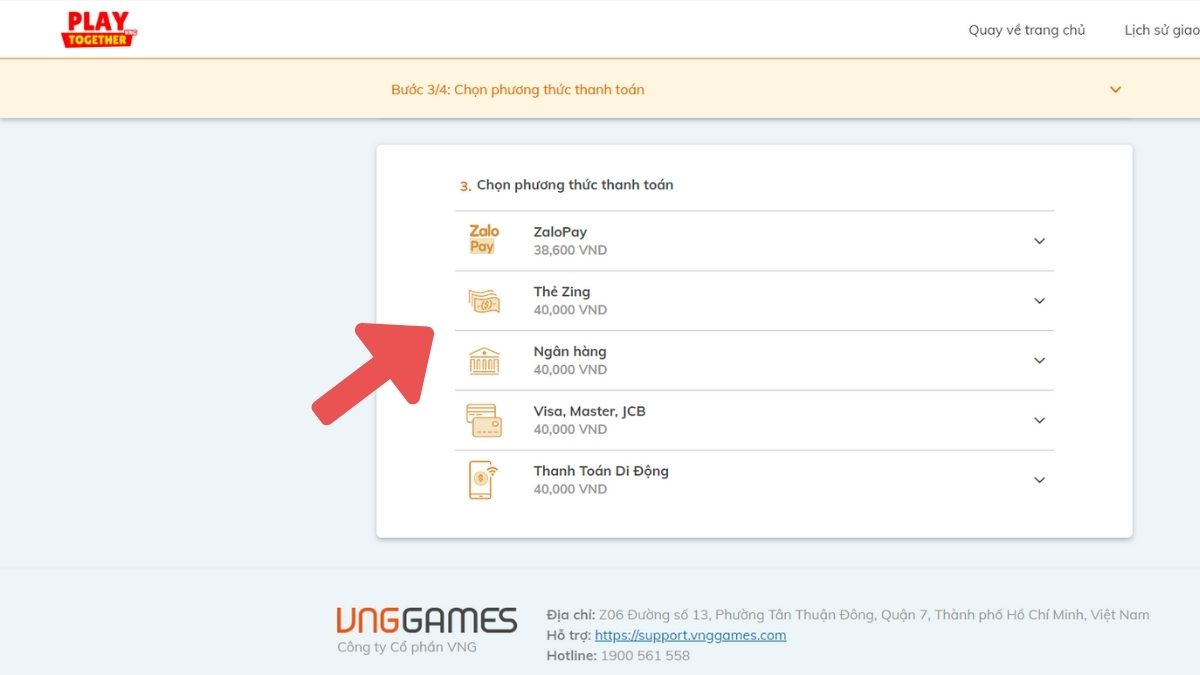Open the support.vnggames.com link

(690, 635)
